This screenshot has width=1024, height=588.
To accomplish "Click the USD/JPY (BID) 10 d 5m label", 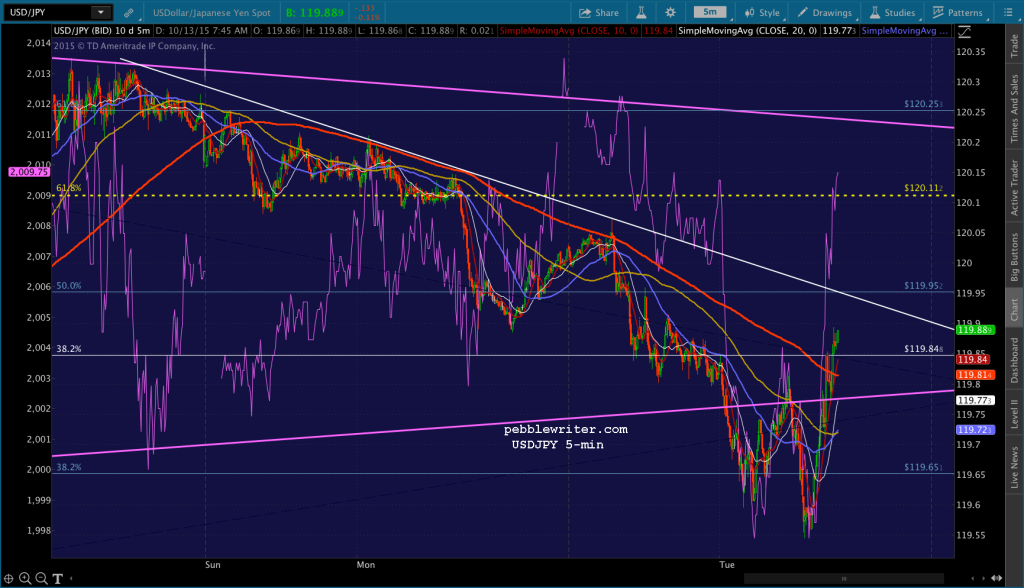I will click(x=102, y=31).
